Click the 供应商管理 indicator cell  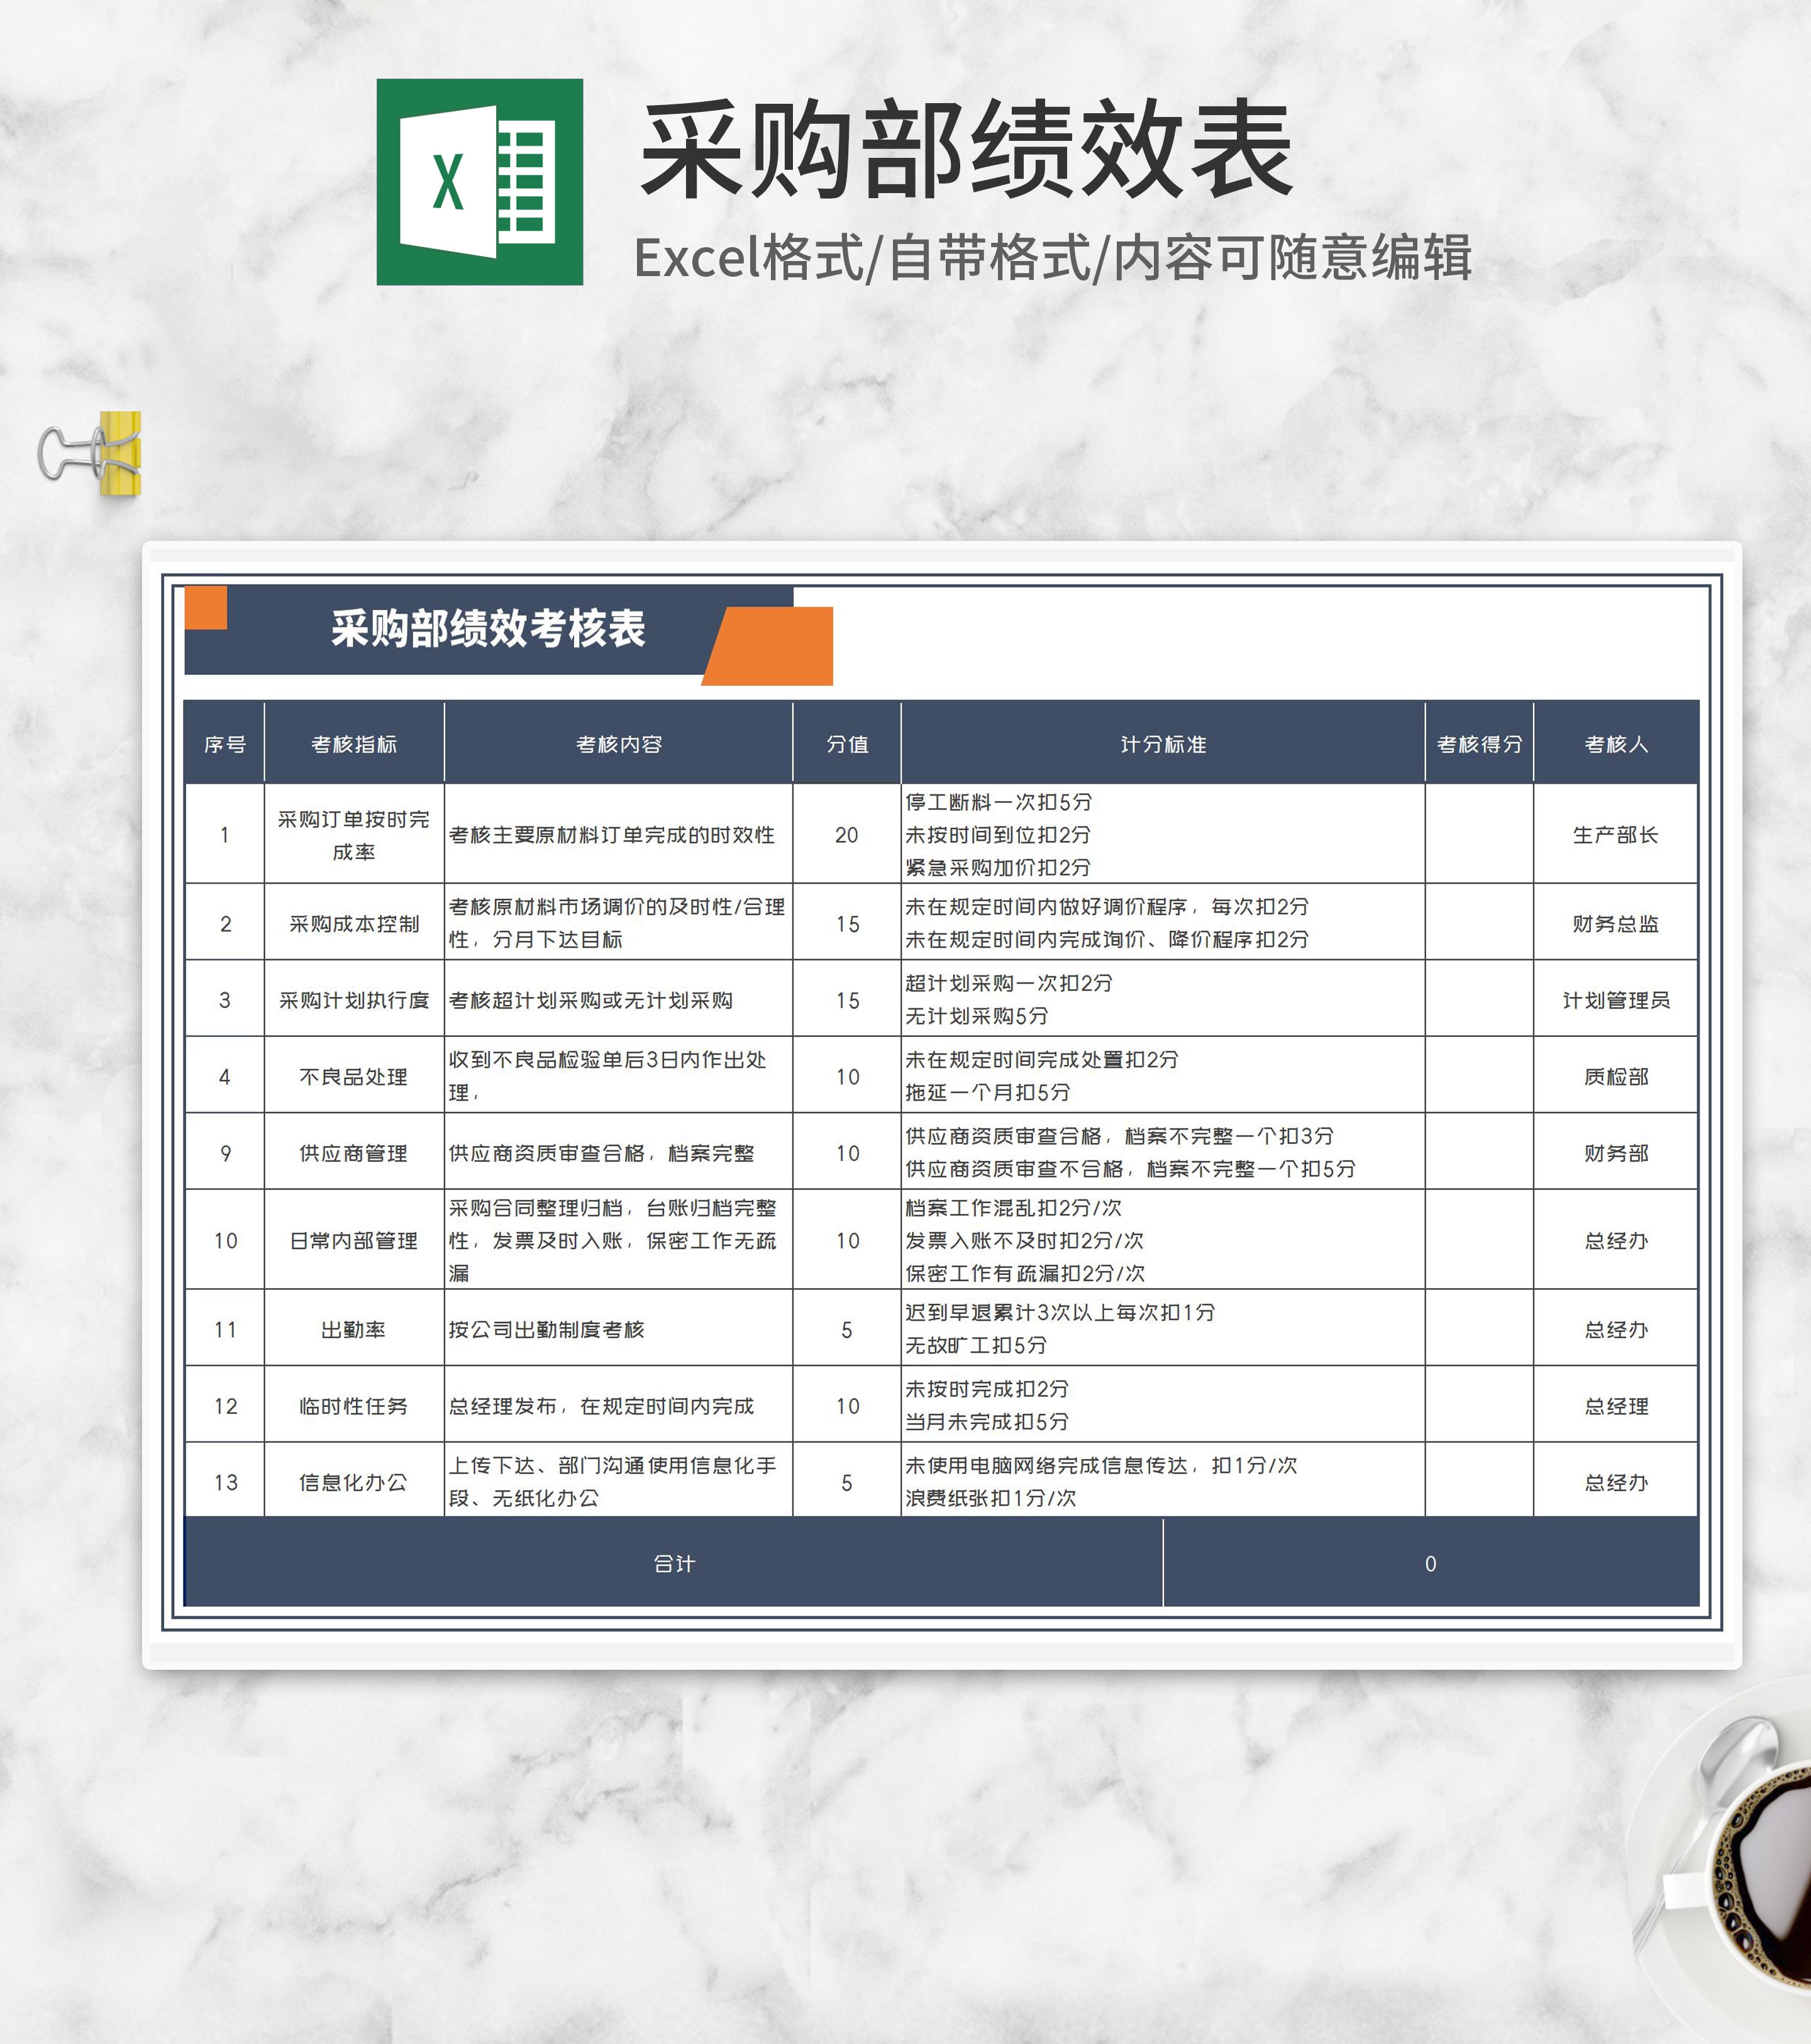pyautogui.click(x=354, y=1153)
